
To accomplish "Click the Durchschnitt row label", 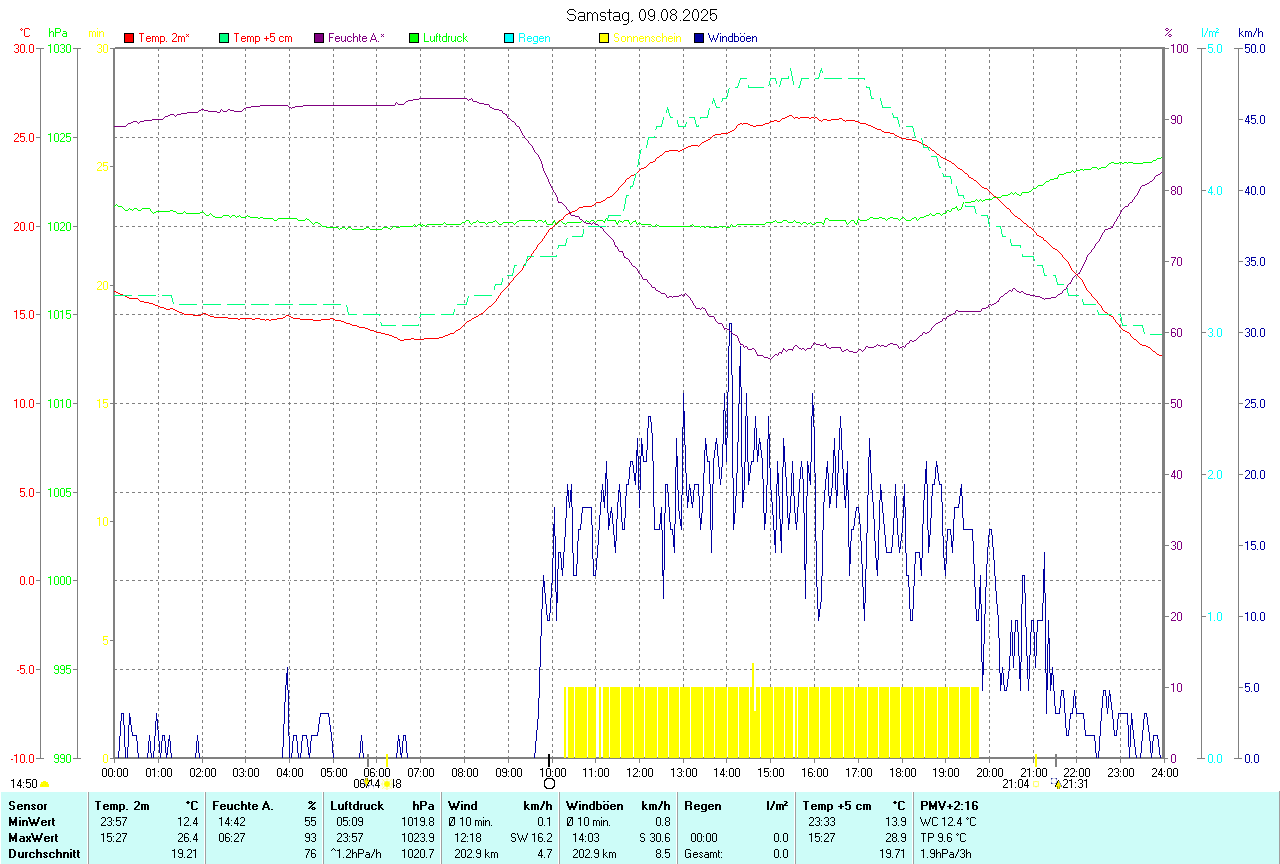I will pos(40,854).
